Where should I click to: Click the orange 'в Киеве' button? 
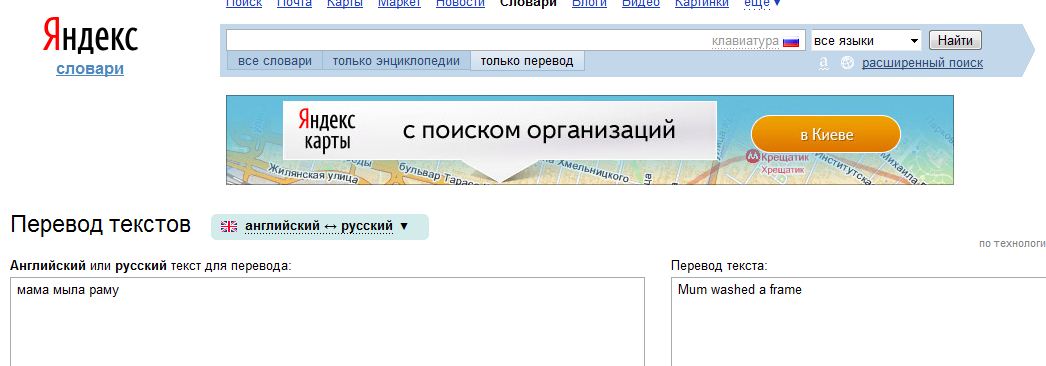point(826,134)
